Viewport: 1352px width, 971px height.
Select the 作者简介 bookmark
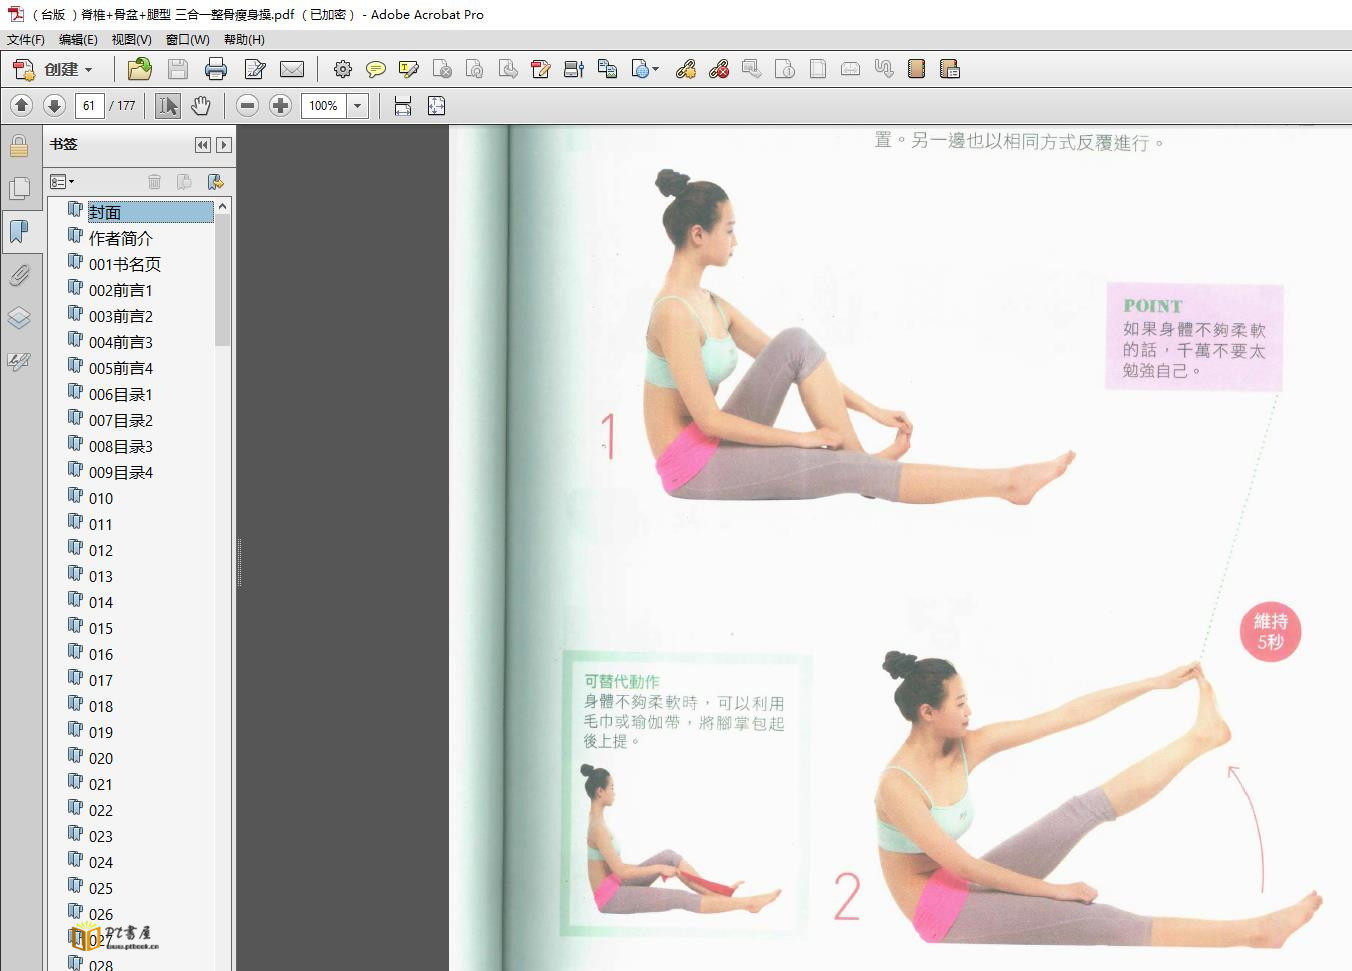tap(121, 238)
